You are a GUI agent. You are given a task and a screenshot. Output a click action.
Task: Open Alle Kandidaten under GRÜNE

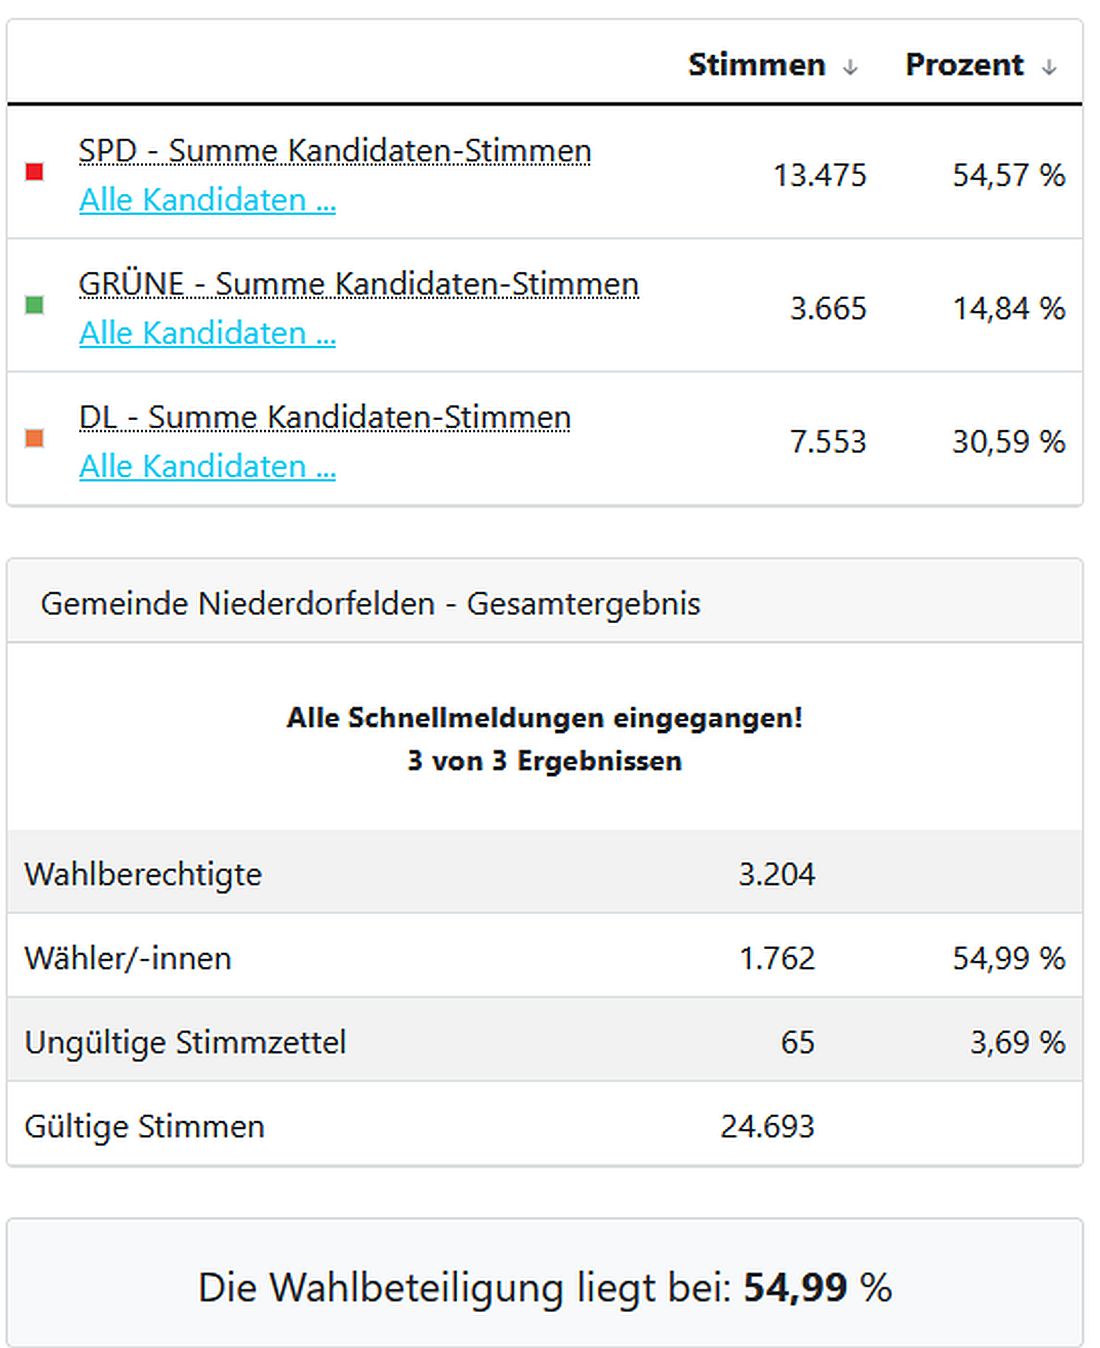coord(207,333)
